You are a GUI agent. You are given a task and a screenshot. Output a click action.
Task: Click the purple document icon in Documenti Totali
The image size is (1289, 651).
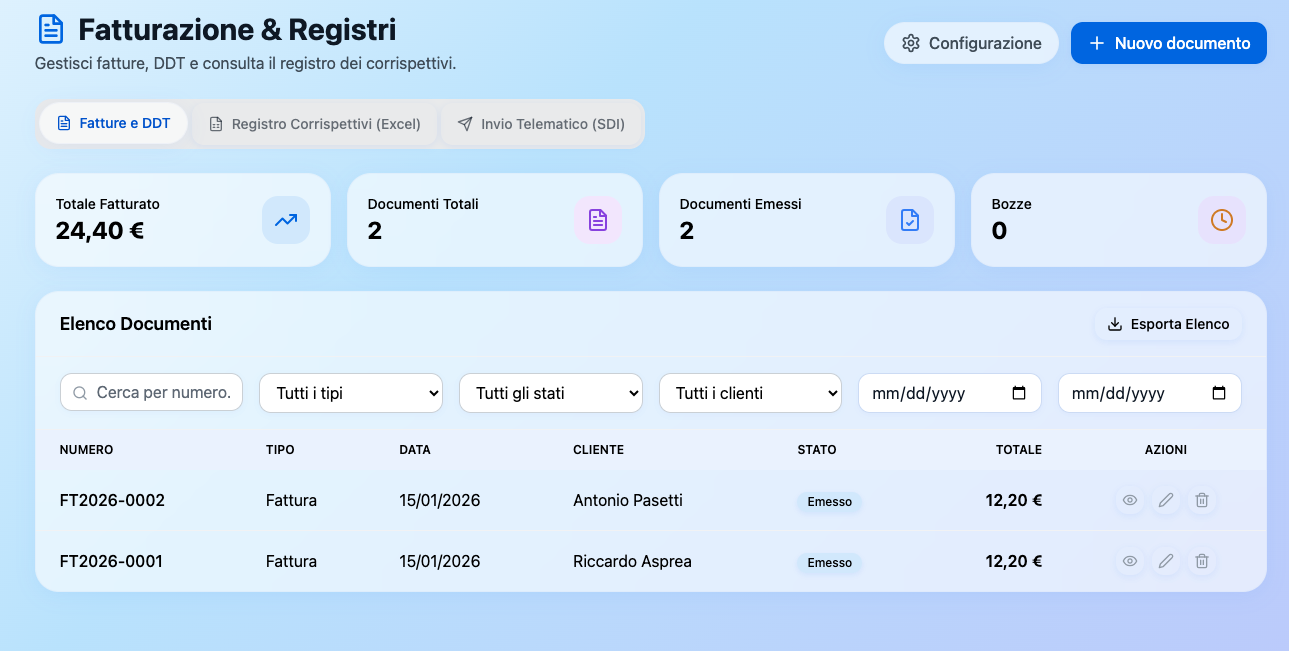click(598, 220)
